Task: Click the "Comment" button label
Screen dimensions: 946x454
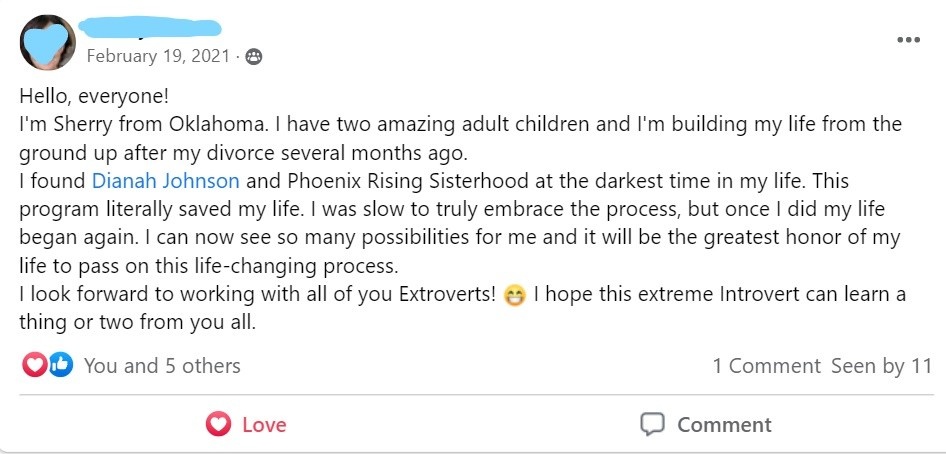Action: (724, 425)
